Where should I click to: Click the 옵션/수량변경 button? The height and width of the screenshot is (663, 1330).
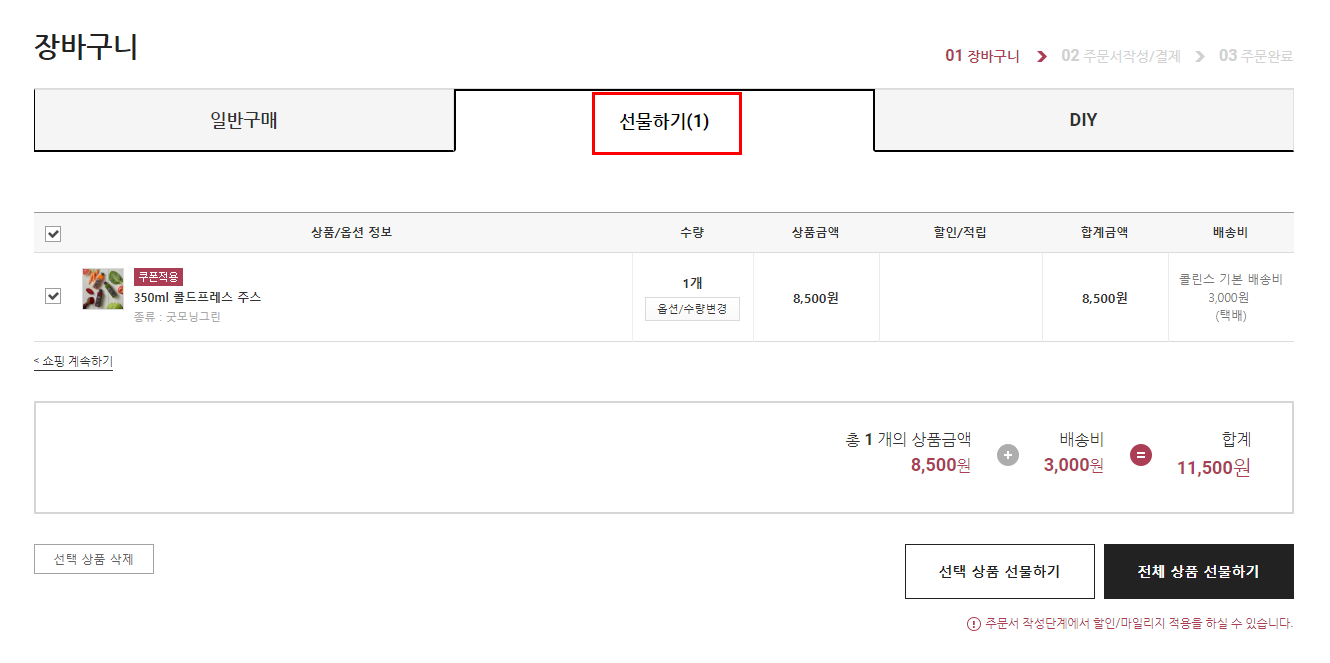[692, 309]
